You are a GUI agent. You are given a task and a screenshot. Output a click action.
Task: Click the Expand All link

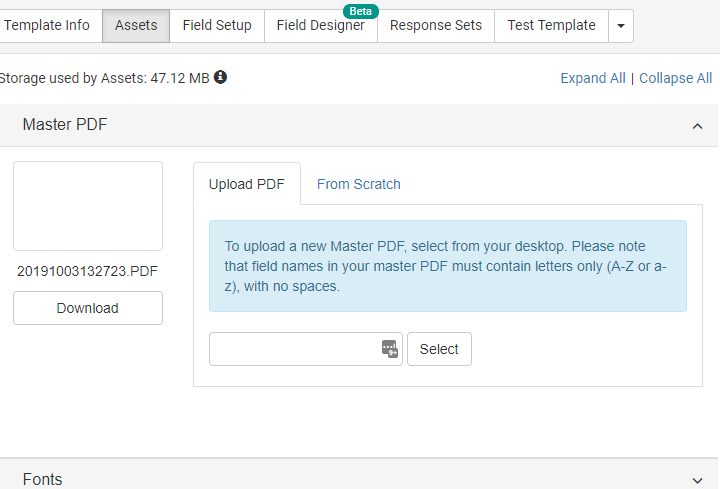coord(593,78)
